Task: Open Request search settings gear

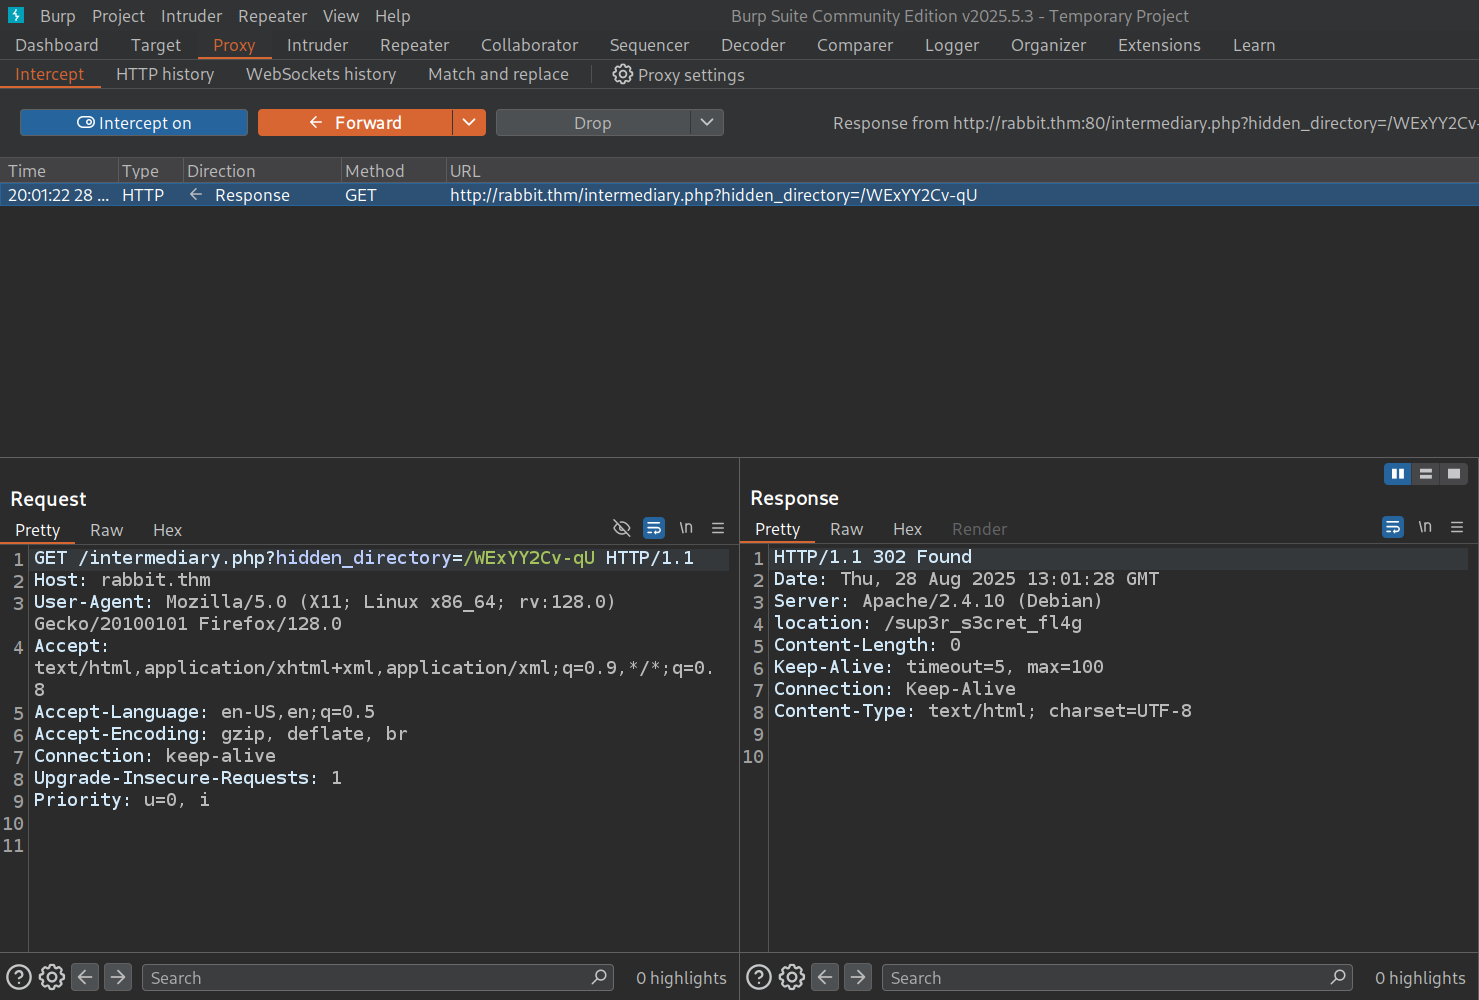Action: [x=52, y=977]
